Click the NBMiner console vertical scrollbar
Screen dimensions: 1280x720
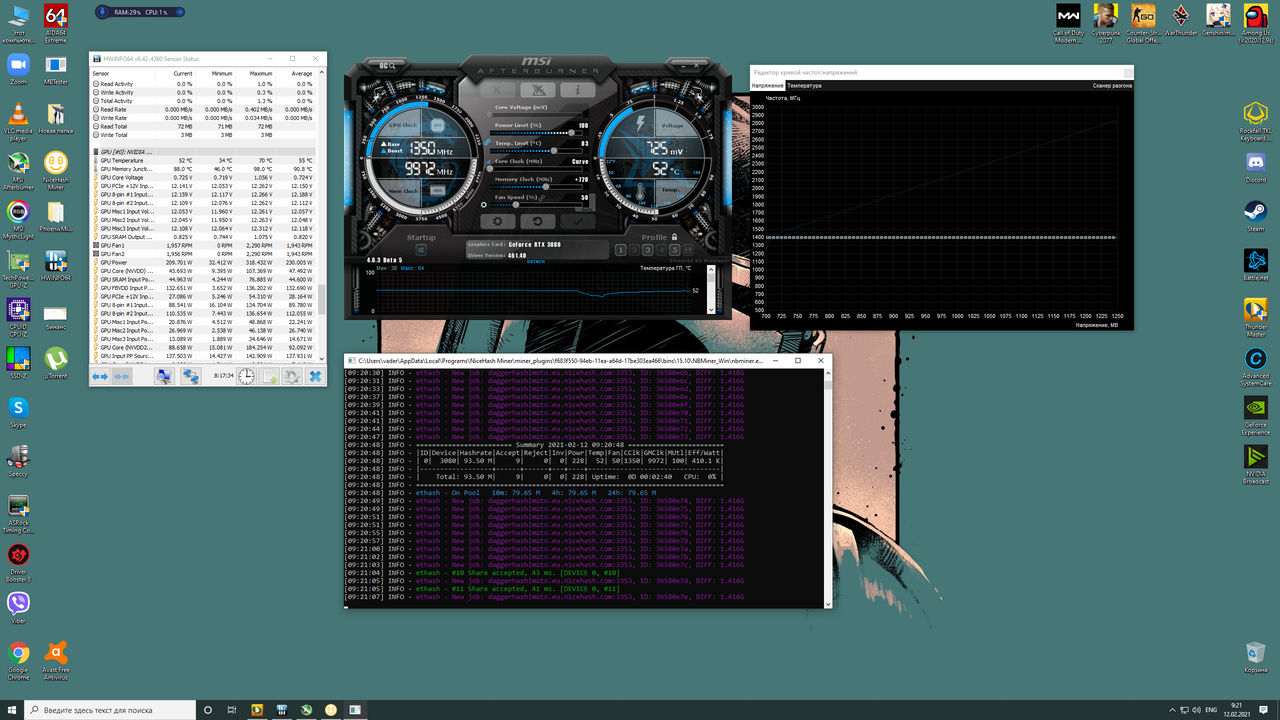pos(827,488)
